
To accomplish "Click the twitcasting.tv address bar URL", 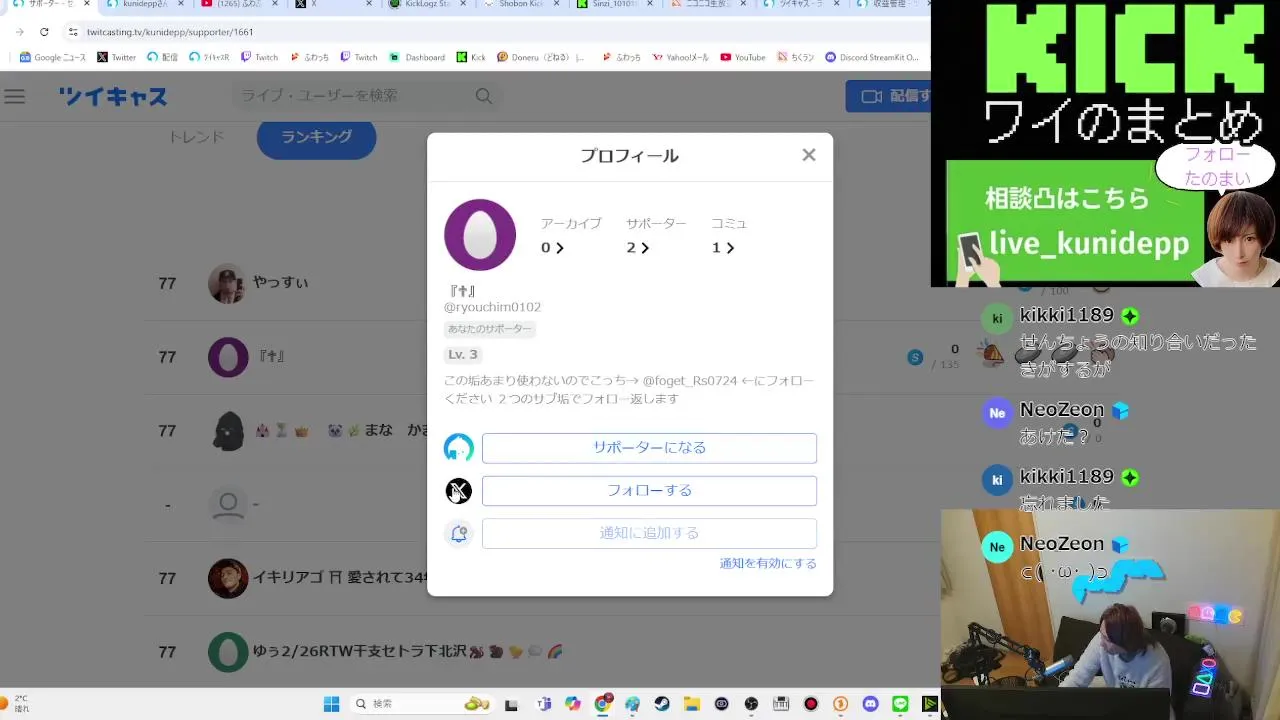I will (x=170, y=32).
